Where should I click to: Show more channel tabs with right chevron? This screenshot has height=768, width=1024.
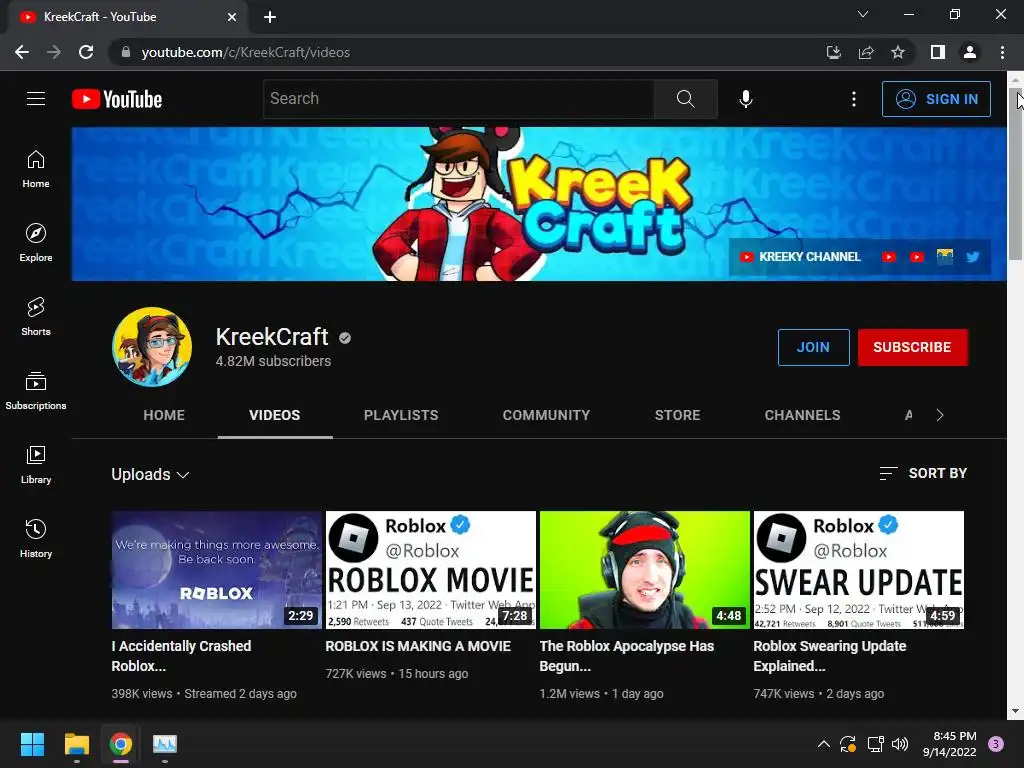point(940,415)
